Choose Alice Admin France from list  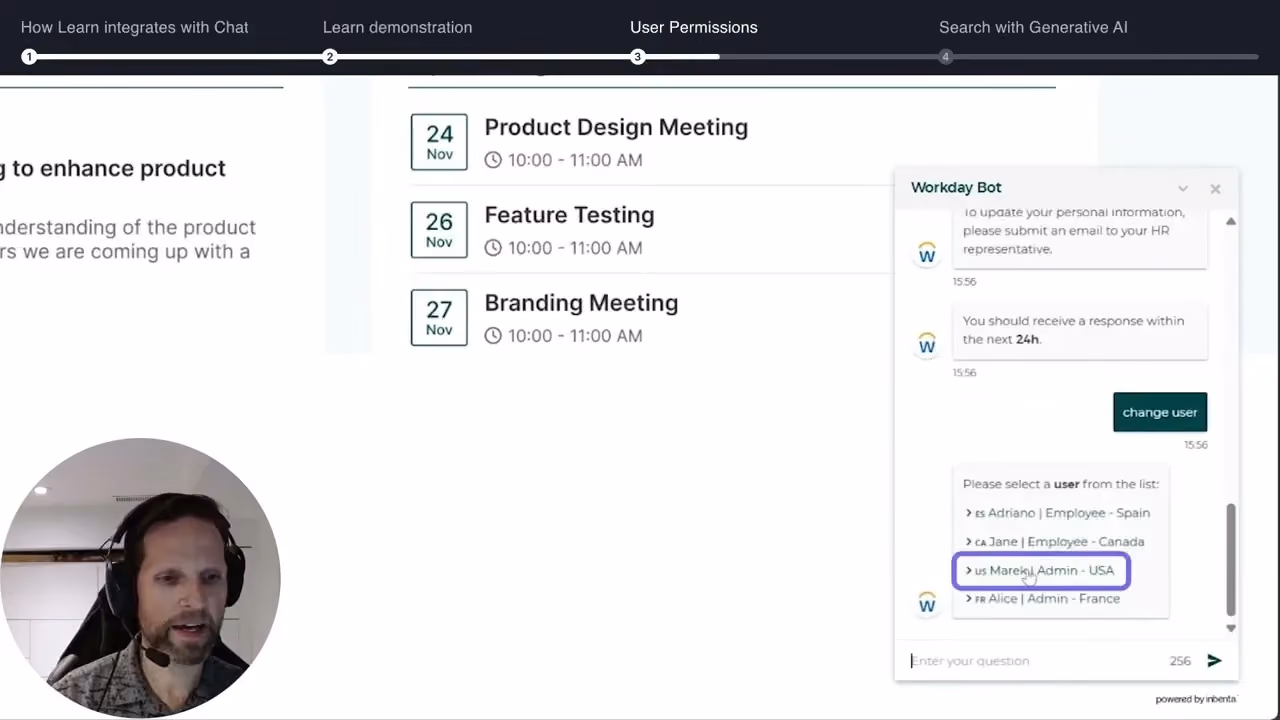[1042, 599]
